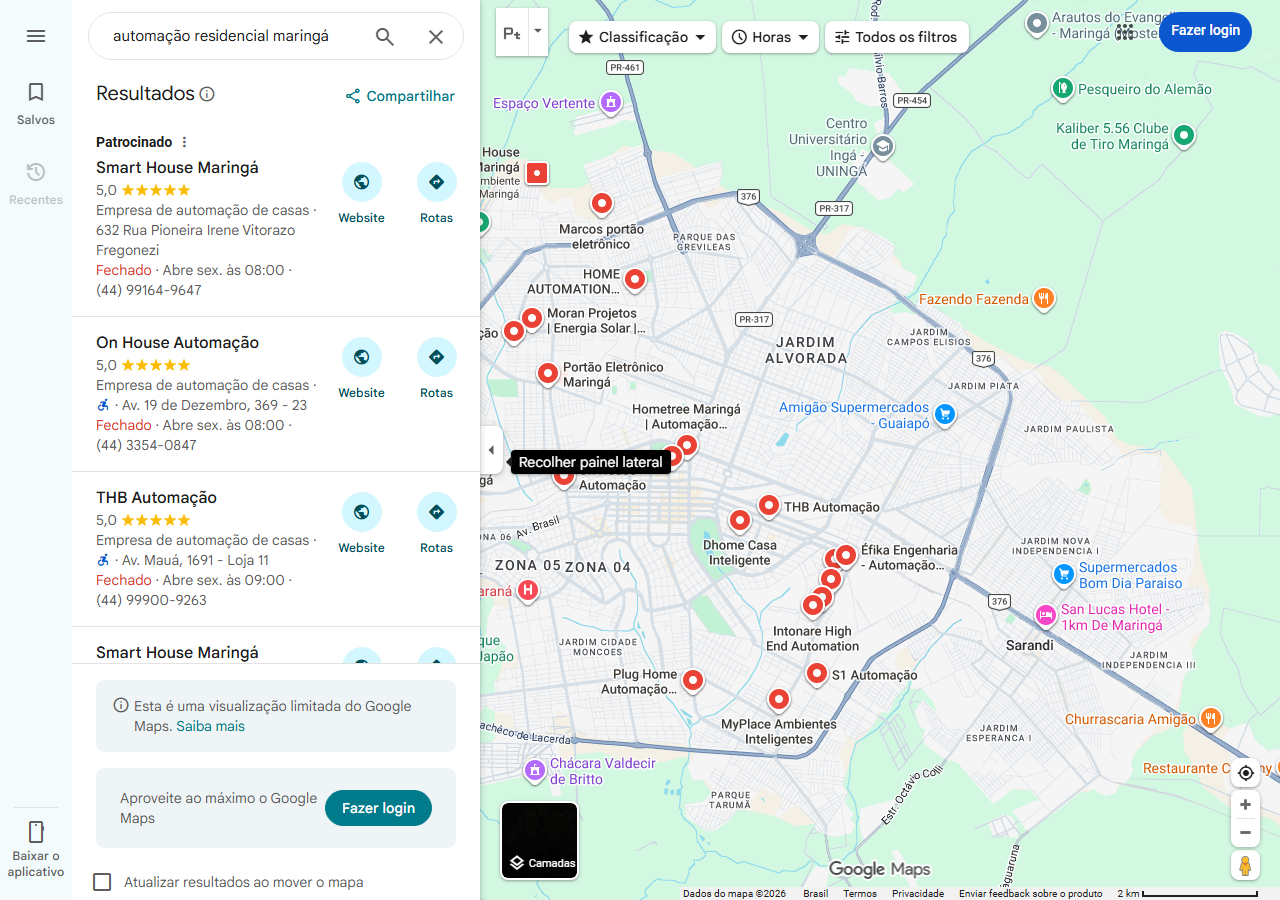Image resolution: width=1280 pixels, height=900 pixels.
Task: Click Dhome Casa Inteligente map pin
Action: tap(739, 520)
